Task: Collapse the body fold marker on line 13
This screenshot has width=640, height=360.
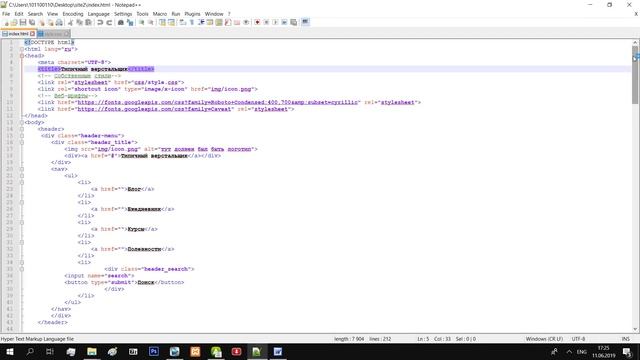Action: pos(22,122)
